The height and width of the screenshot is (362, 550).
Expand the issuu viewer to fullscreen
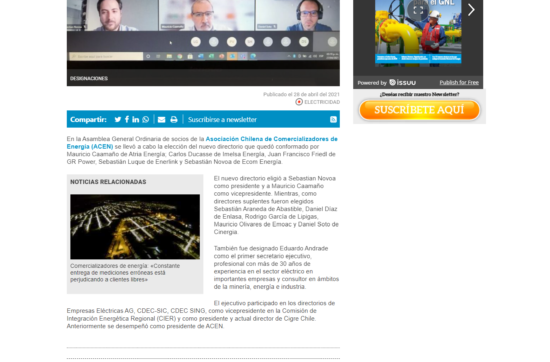pyautogui.click(x=418, y=10)
